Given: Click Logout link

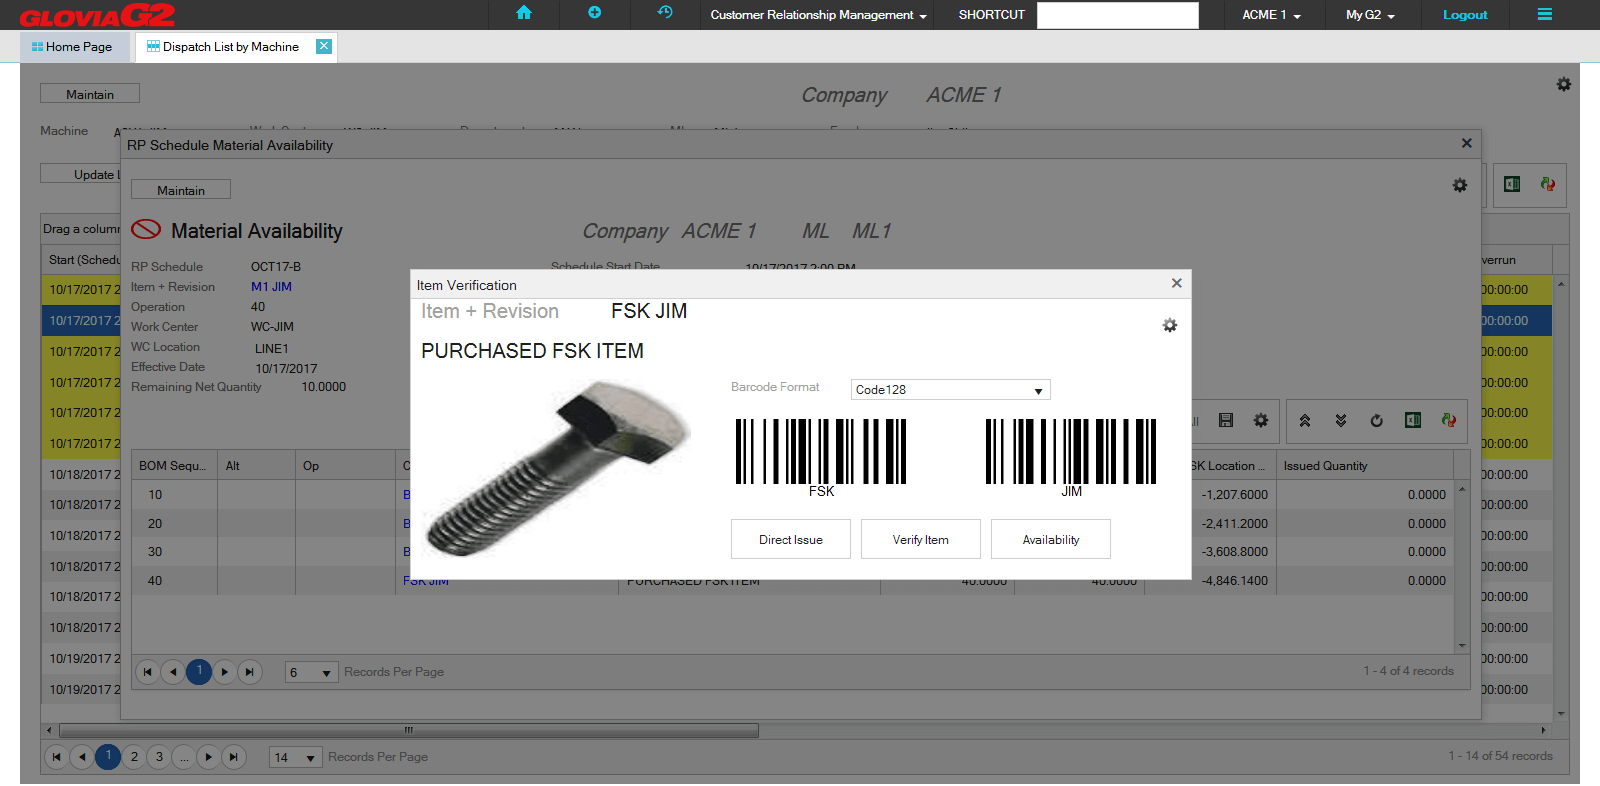Looking at the screenshot, I should coord(1465,15).
